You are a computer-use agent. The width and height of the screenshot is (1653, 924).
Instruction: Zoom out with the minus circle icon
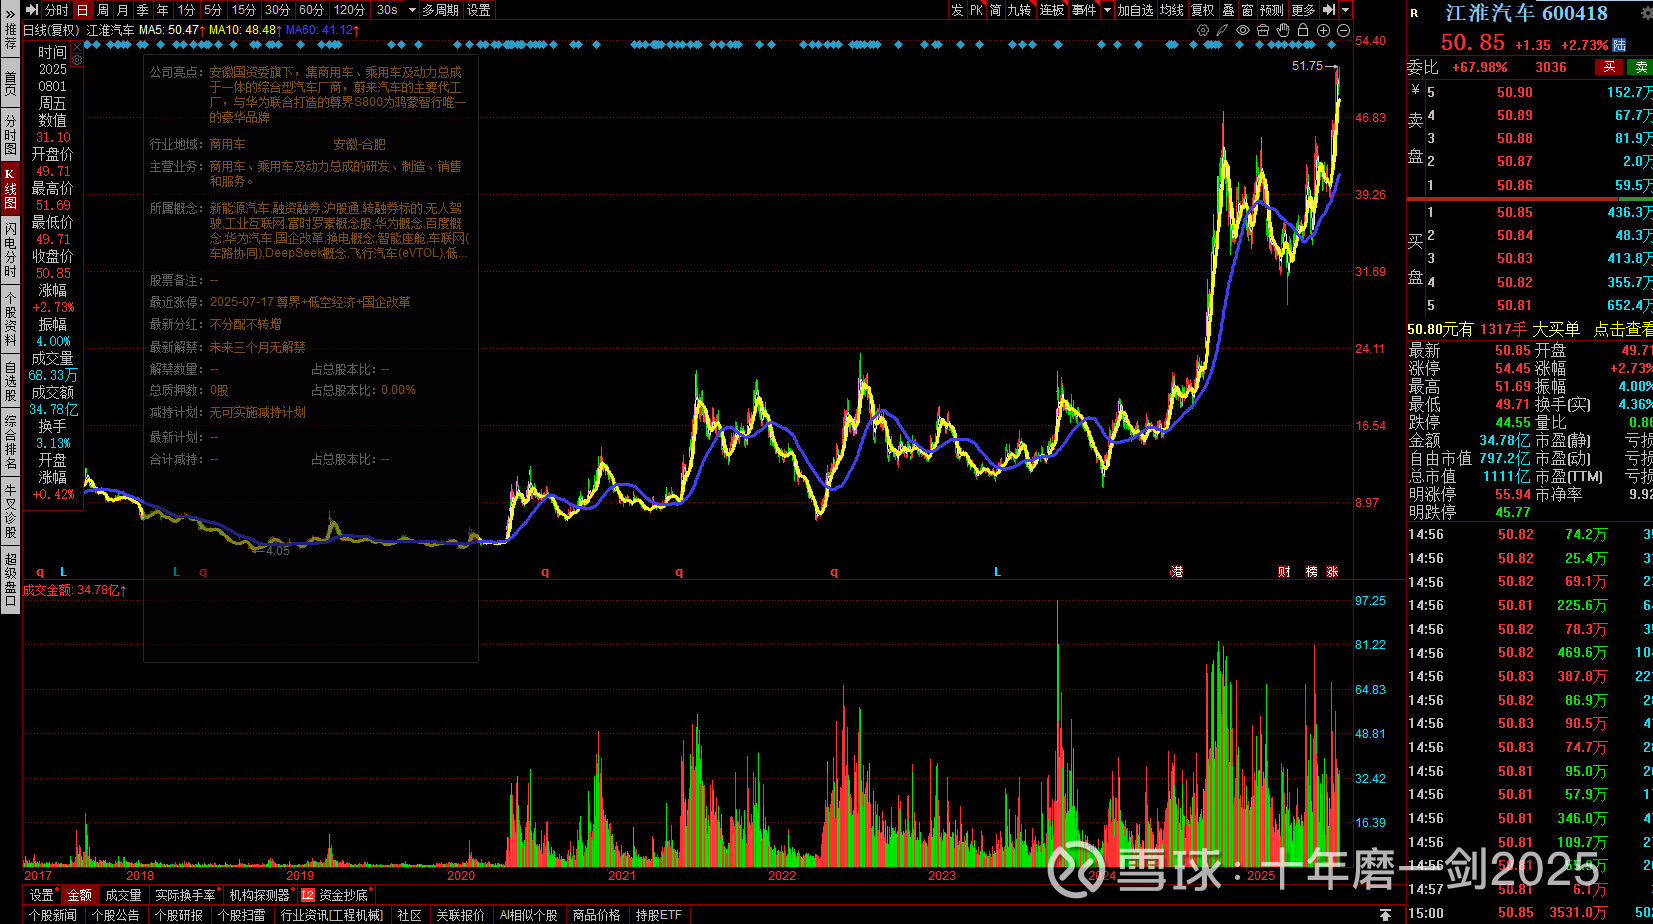pyautogui.click(x=1343, y=30)
